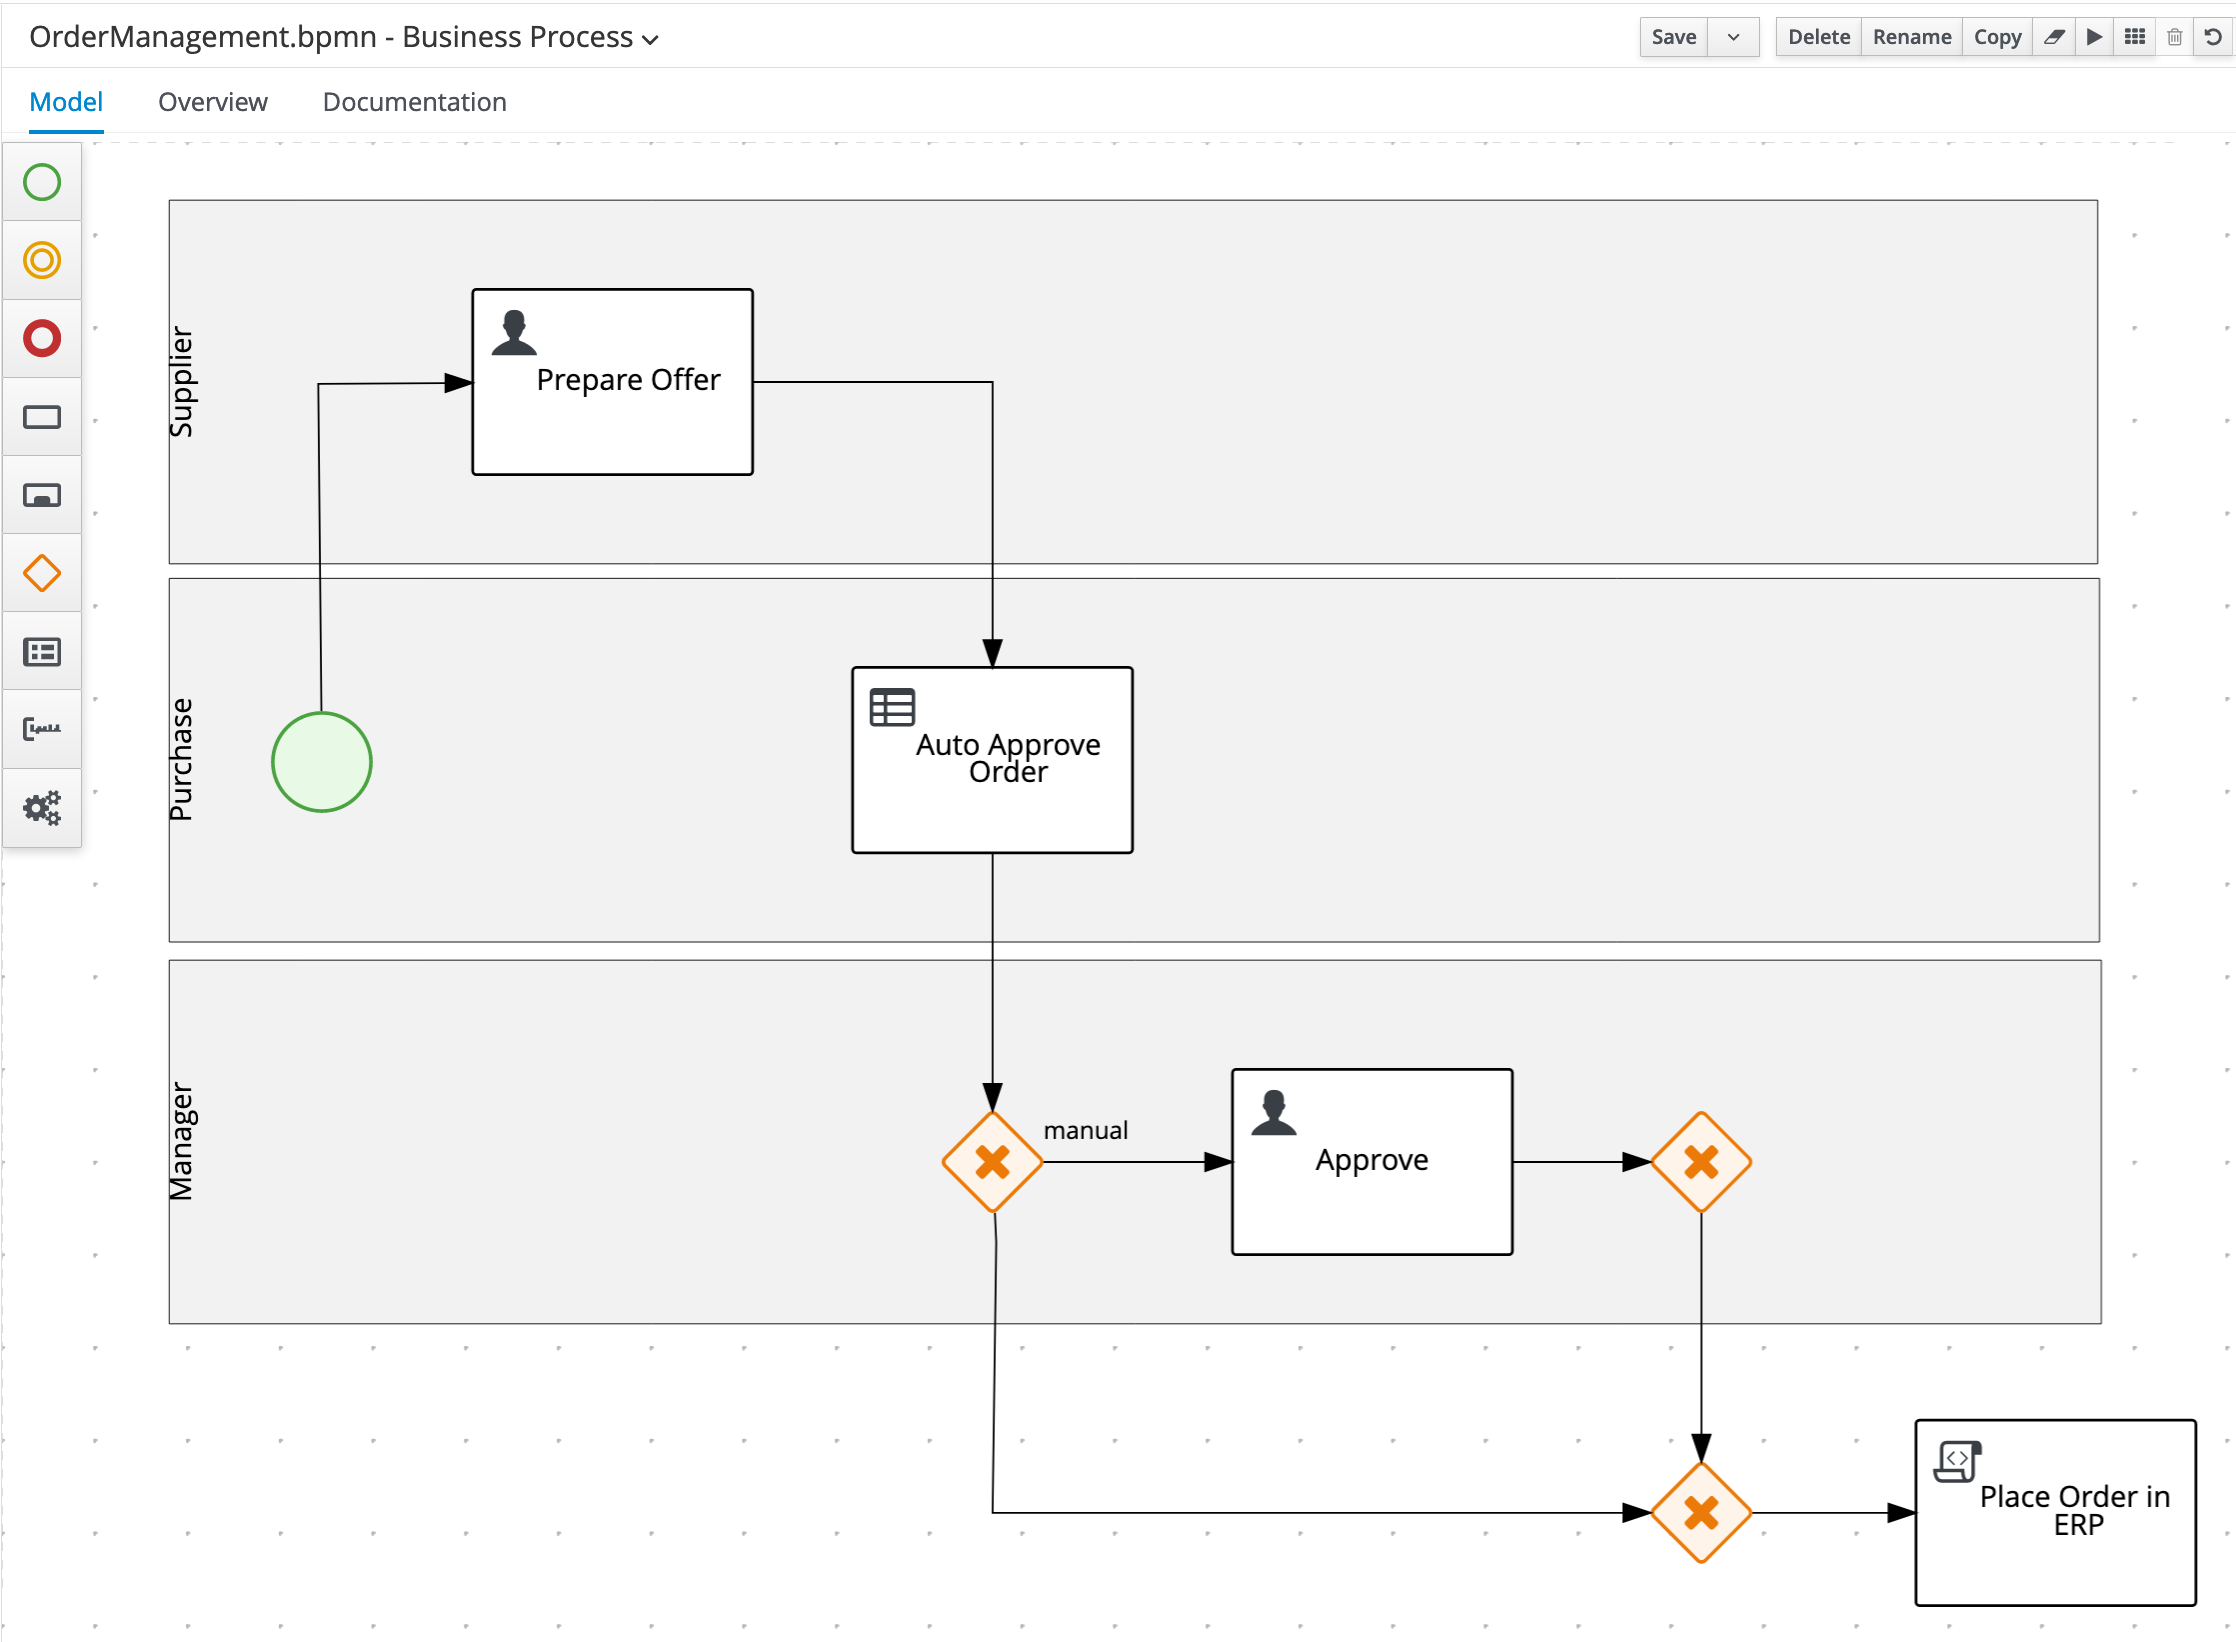The image size is (2236, 1642).
Task: Select the Artifacts palette icon
Action: (x=42, y=729)
